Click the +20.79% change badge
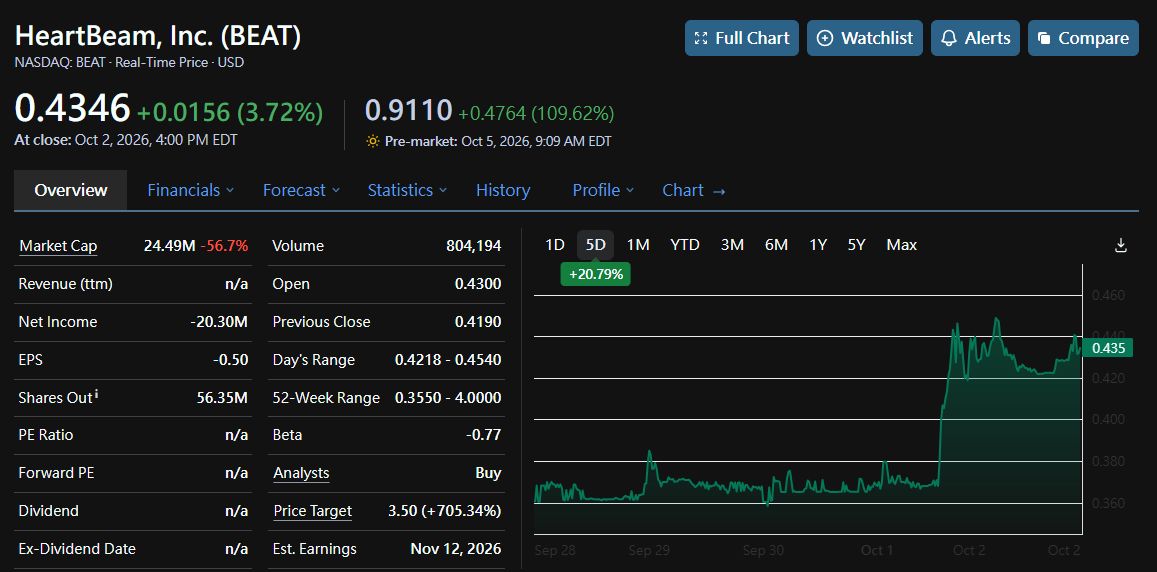The height and width of the screenshot is (572, 1157). pyautogui.click(x=595, y=275)
